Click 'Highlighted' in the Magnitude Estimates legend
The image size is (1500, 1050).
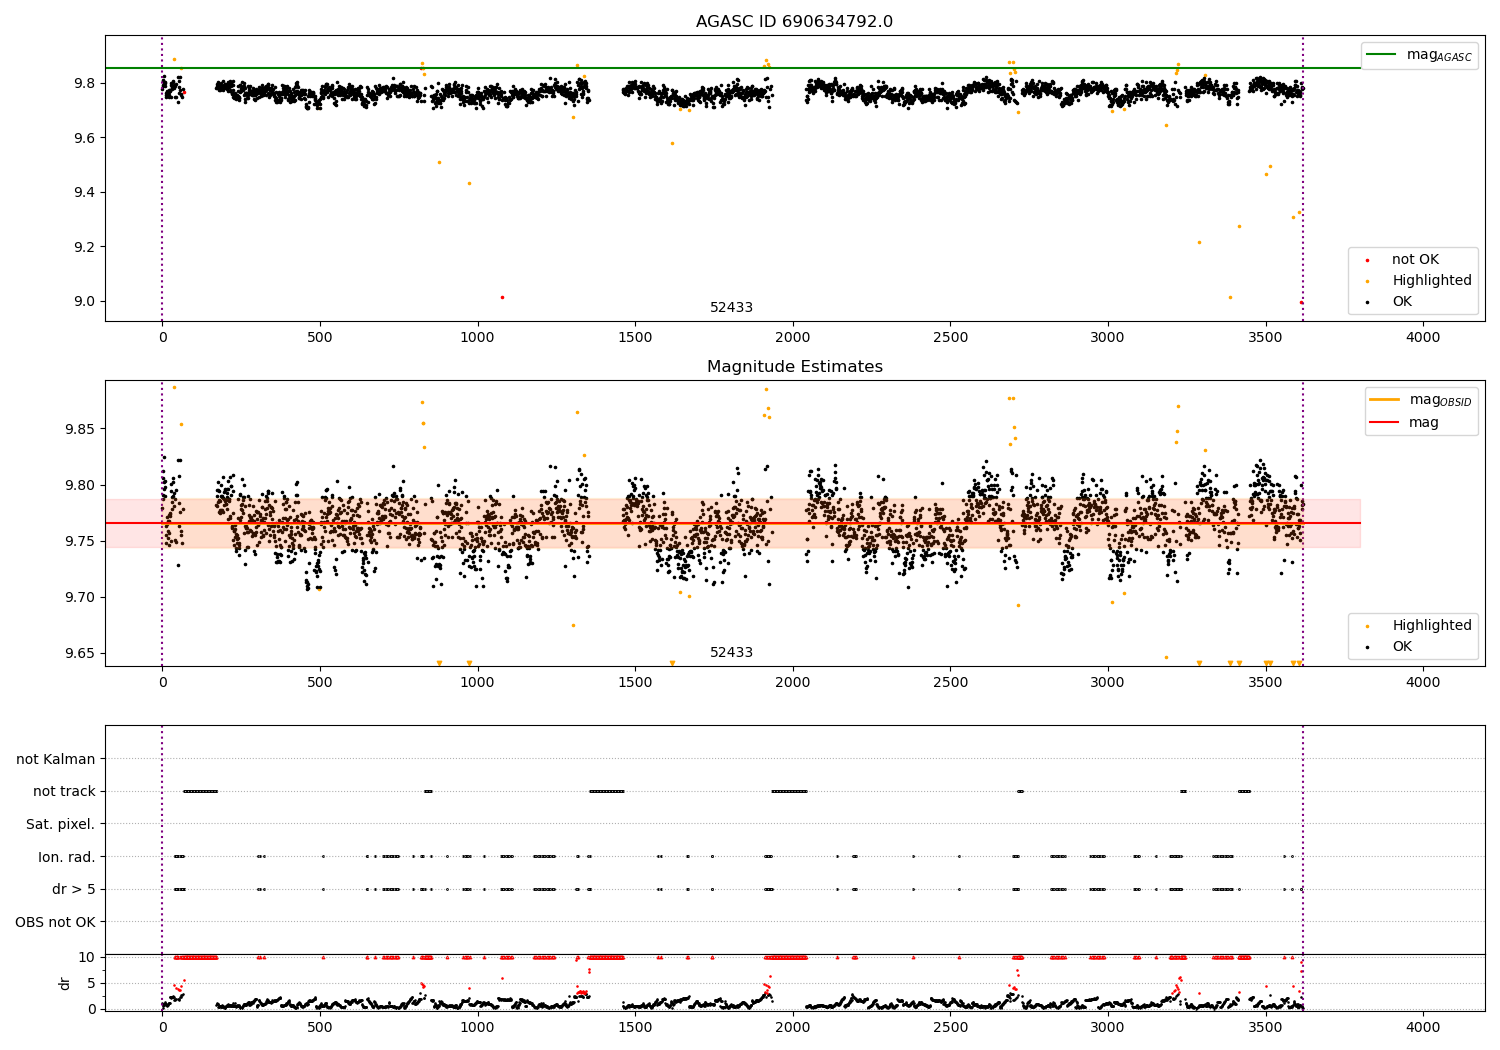click(x=1432, y=626)
